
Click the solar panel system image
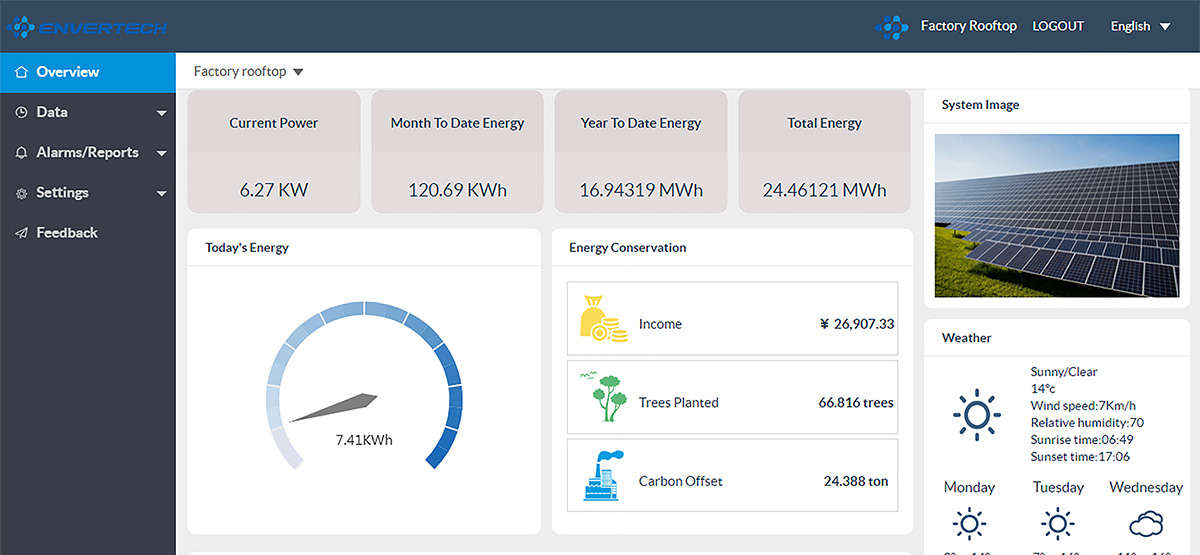1056,215
